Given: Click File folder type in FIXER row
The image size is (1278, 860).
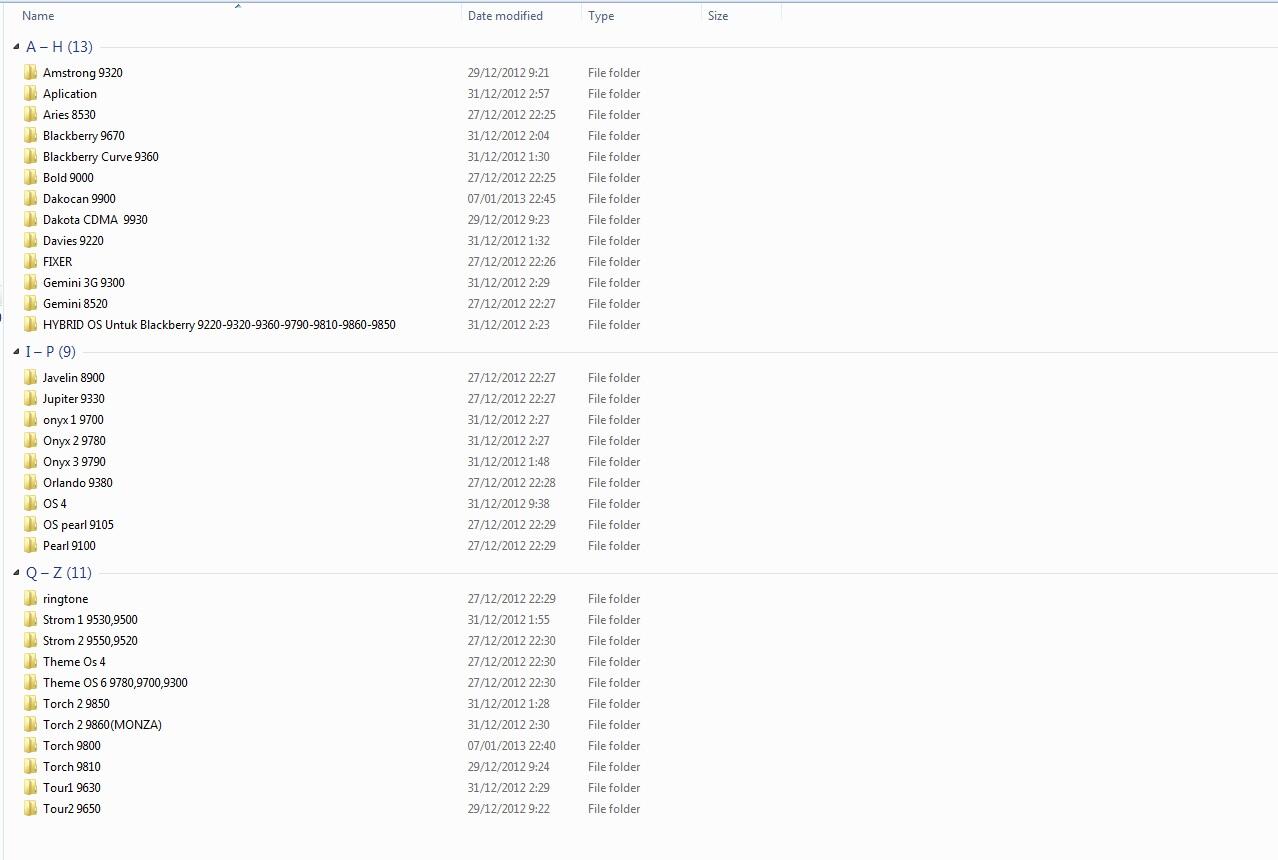Looking at the screenshot, I should pyautogui.click(x=614, y=262).
